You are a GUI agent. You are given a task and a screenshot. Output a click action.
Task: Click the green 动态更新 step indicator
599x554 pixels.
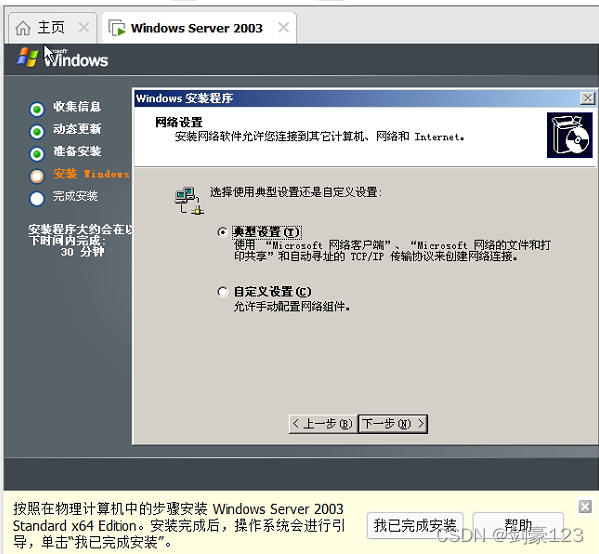(x=37, y=132)
